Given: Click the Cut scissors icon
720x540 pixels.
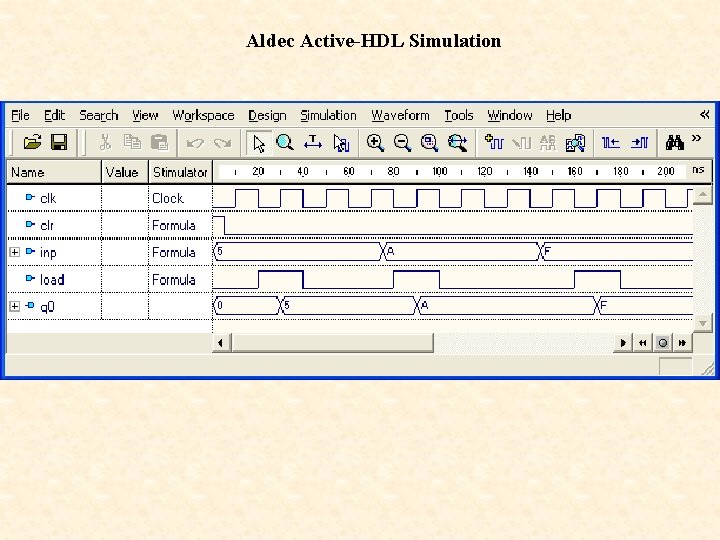Looking at the screenshot, I should coord(105,143).
